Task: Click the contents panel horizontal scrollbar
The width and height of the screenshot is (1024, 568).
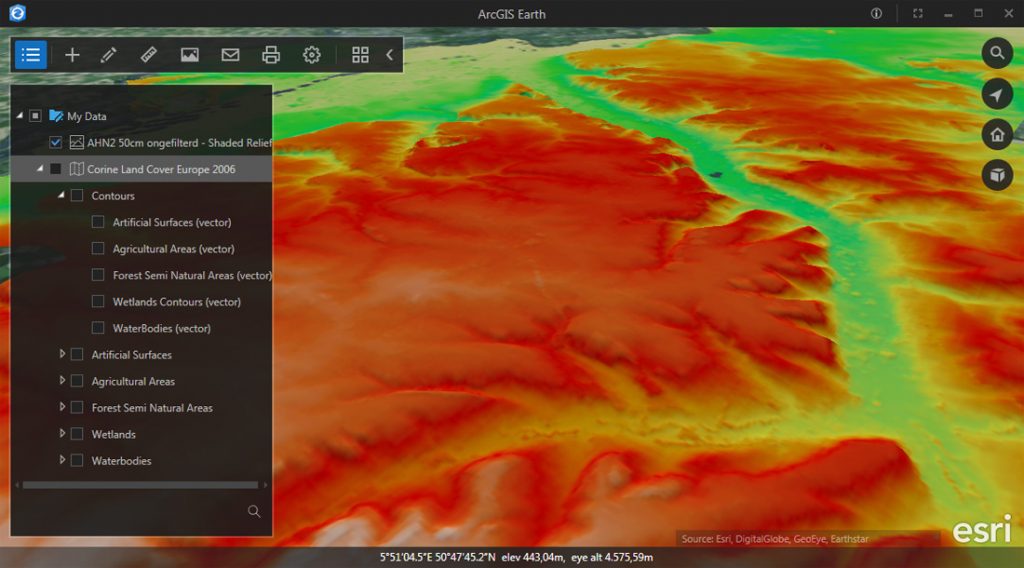Action: point(140,485)
